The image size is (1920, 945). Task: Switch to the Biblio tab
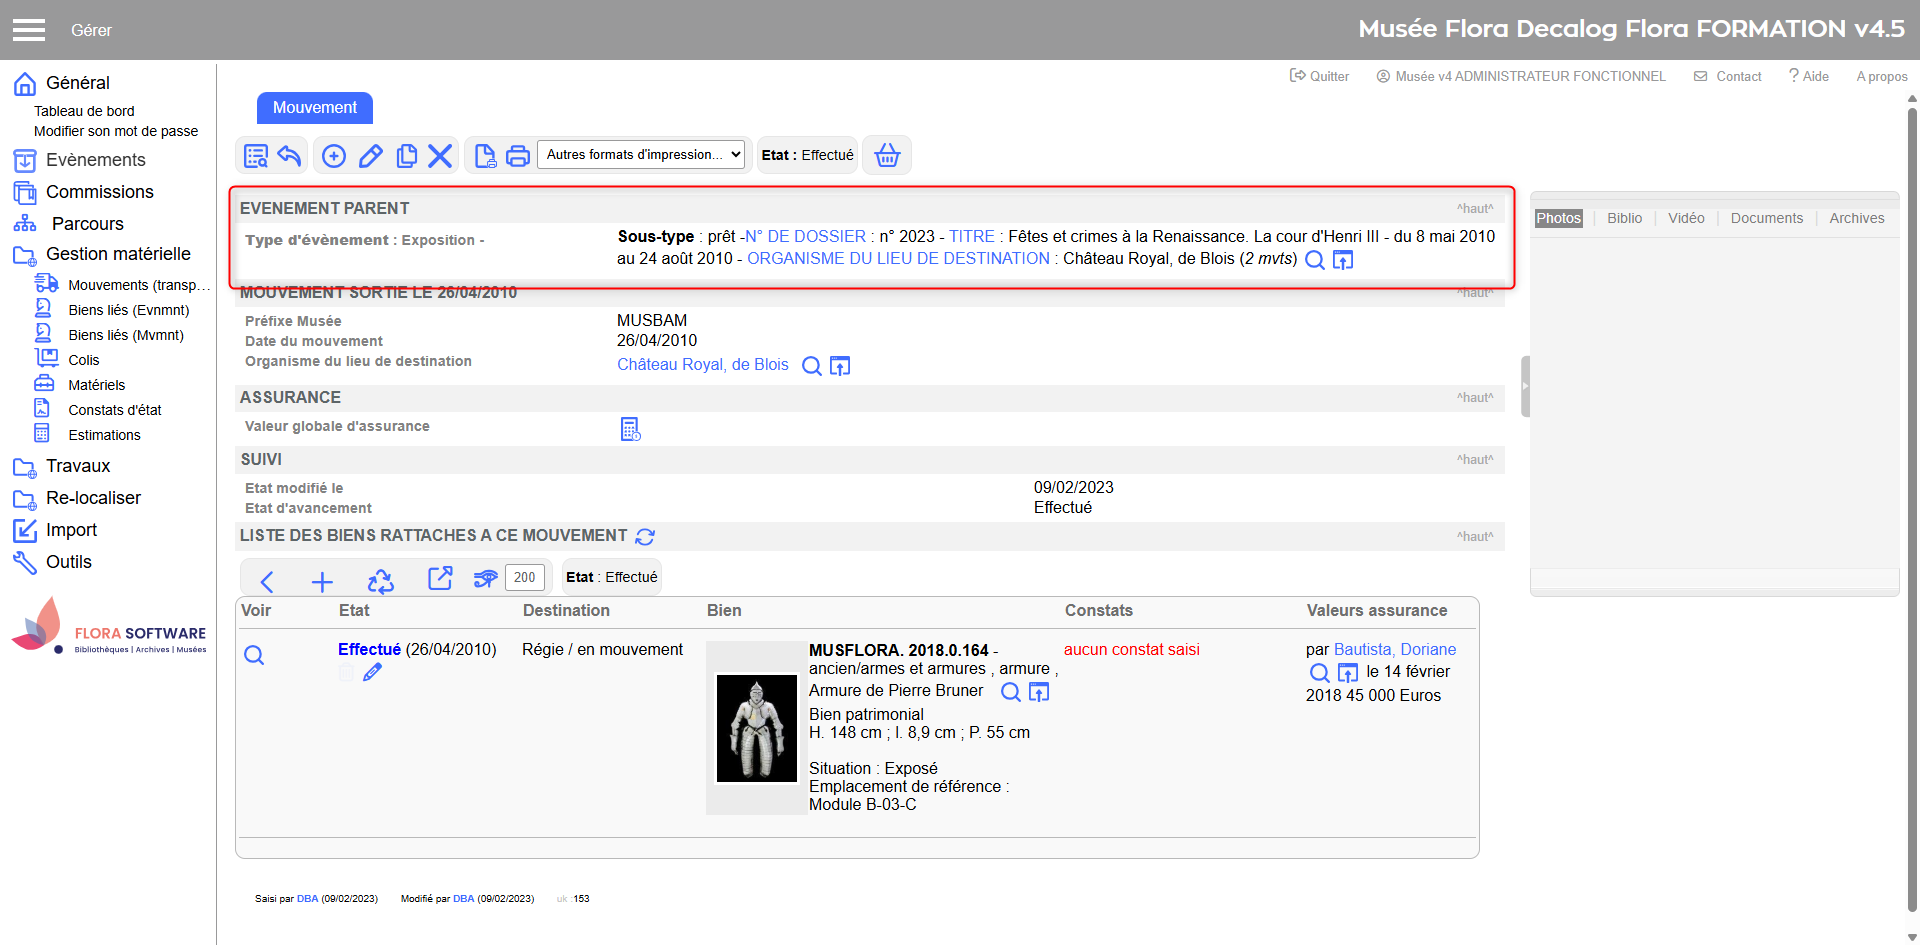(1624, 218)
